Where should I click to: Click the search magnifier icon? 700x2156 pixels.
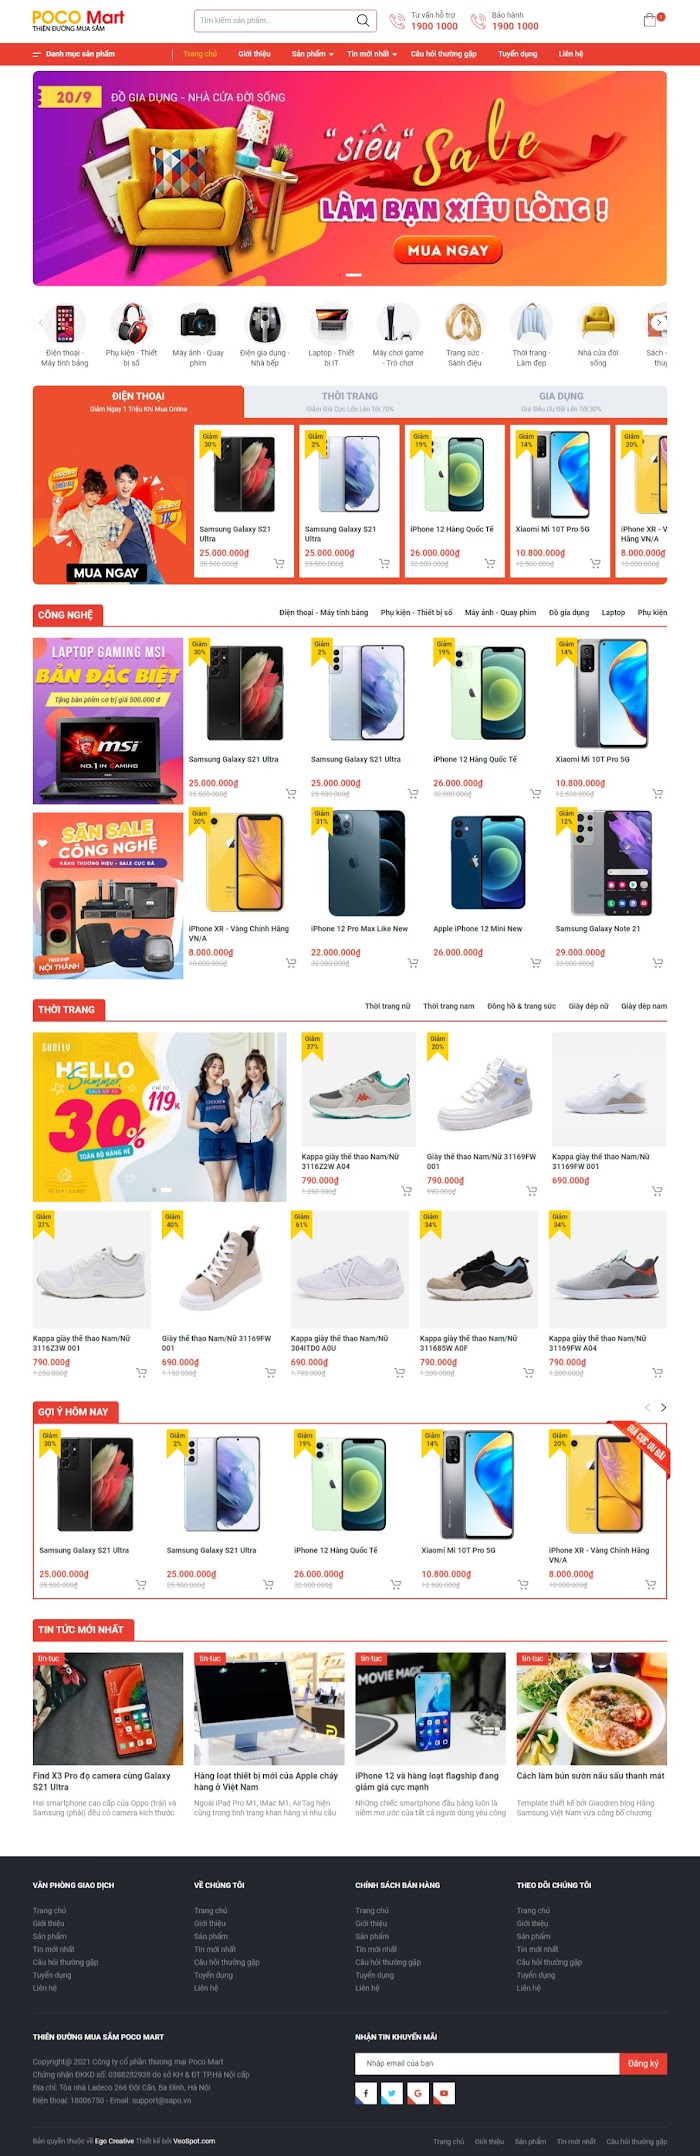tap(363, 20)
